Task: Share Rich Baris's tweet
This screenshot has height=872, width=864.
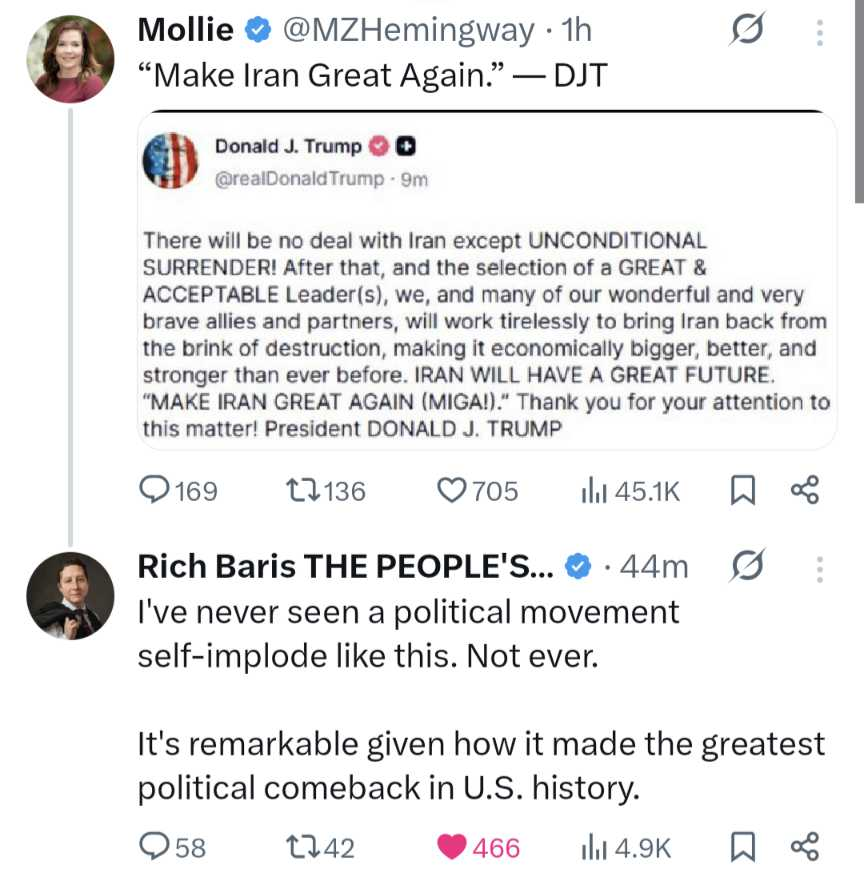Action: point(804,848)
